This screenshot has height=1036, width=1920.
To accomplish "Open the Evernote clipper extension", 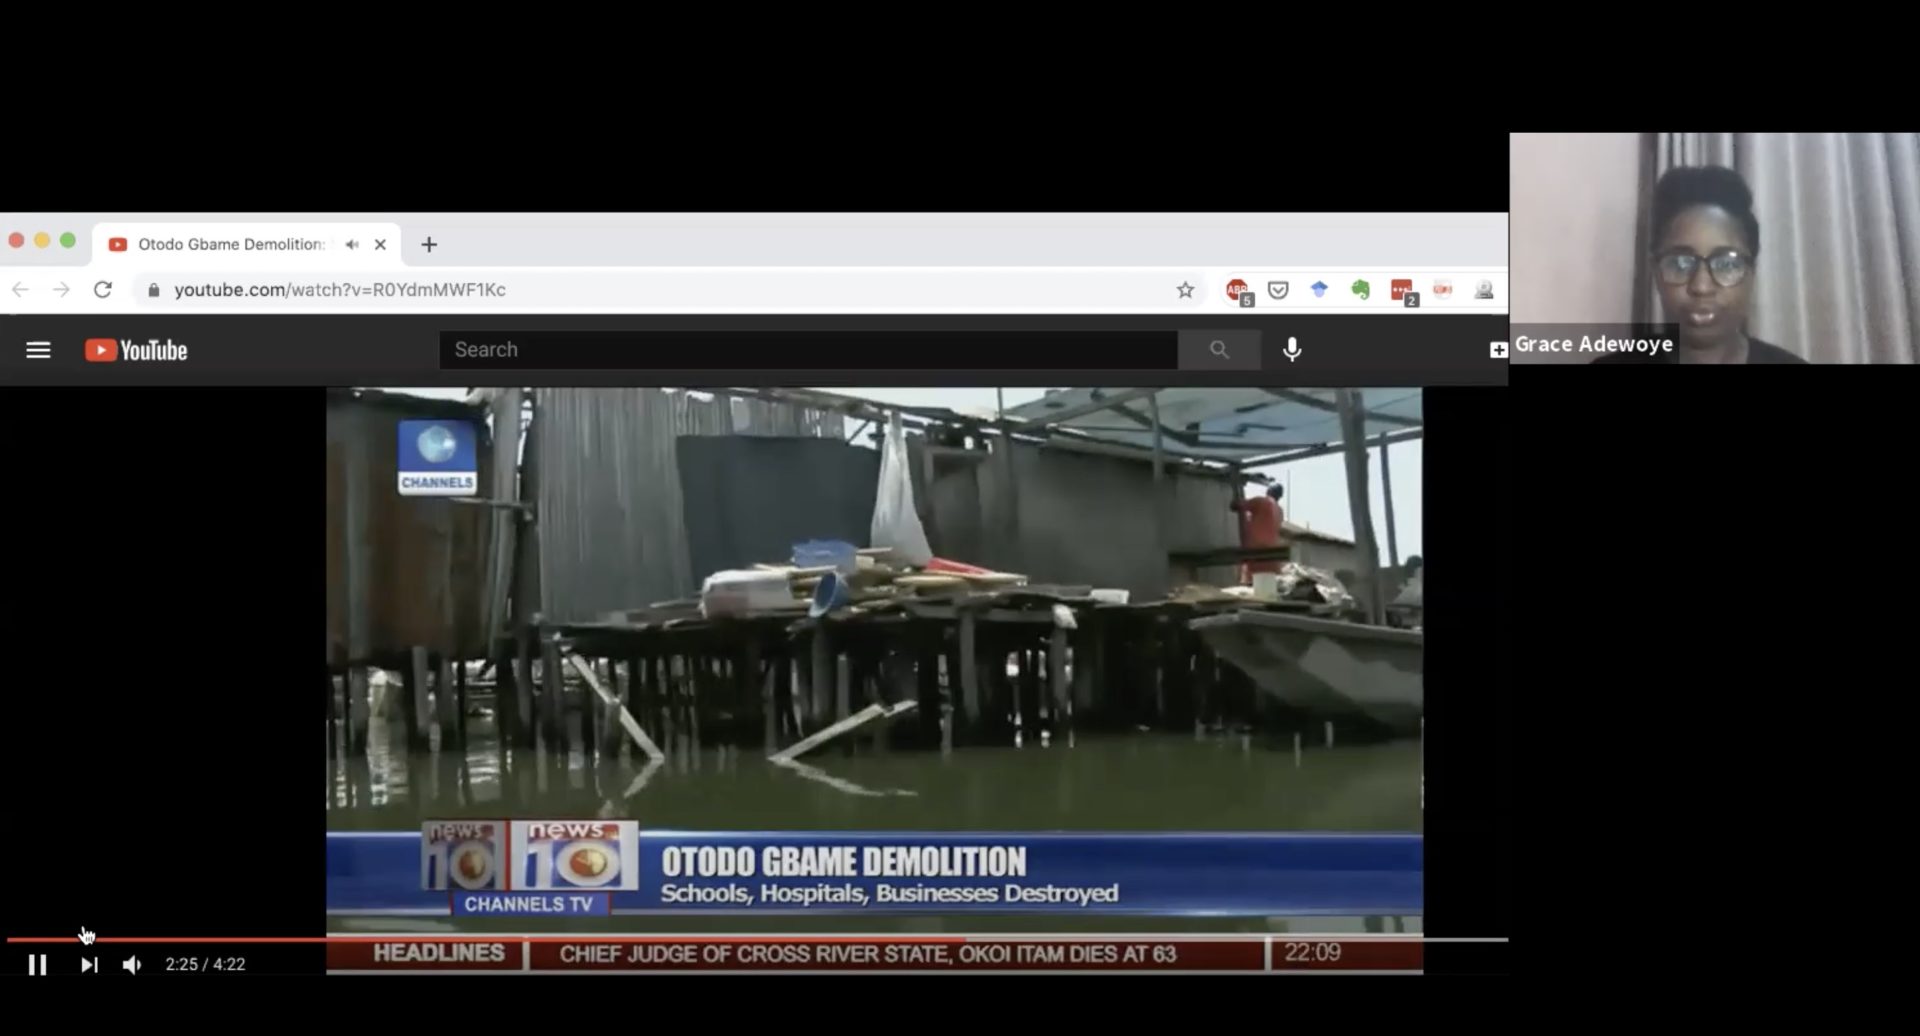I will (1360, 290).
